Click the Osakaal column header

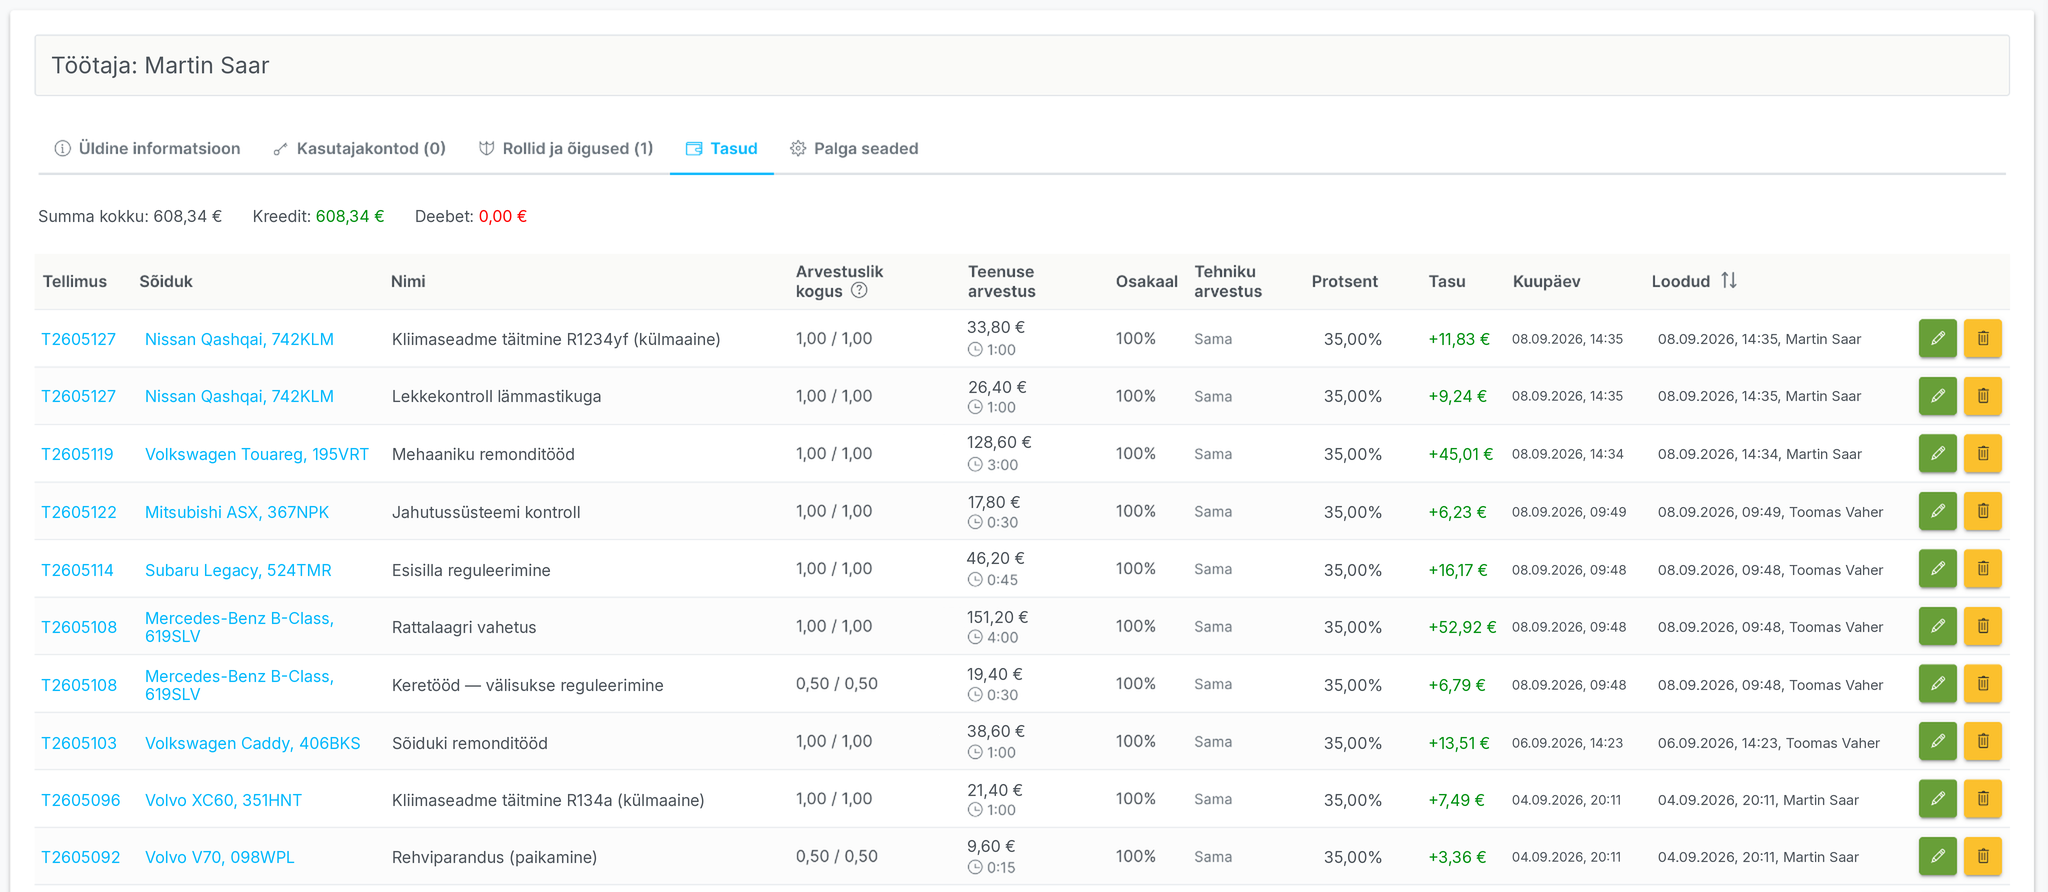pyautogui.click(x=1147, y=281)
